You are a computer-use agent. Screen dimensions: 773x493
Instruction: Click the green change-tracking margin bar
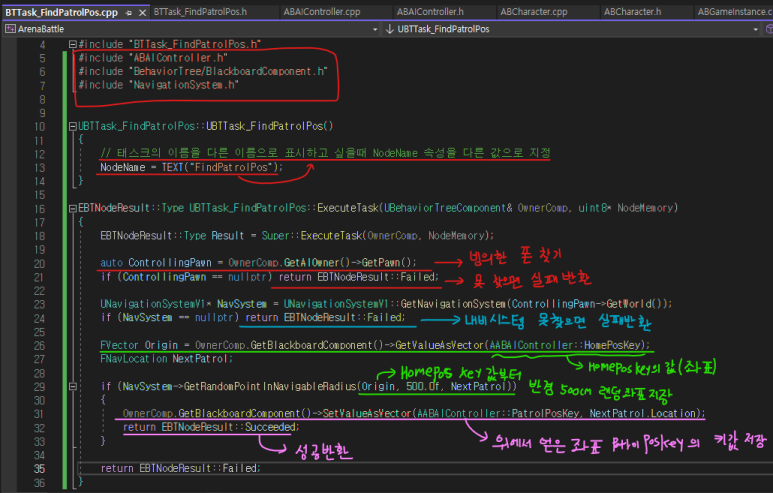pyautogui.click(x=65, y=269)
